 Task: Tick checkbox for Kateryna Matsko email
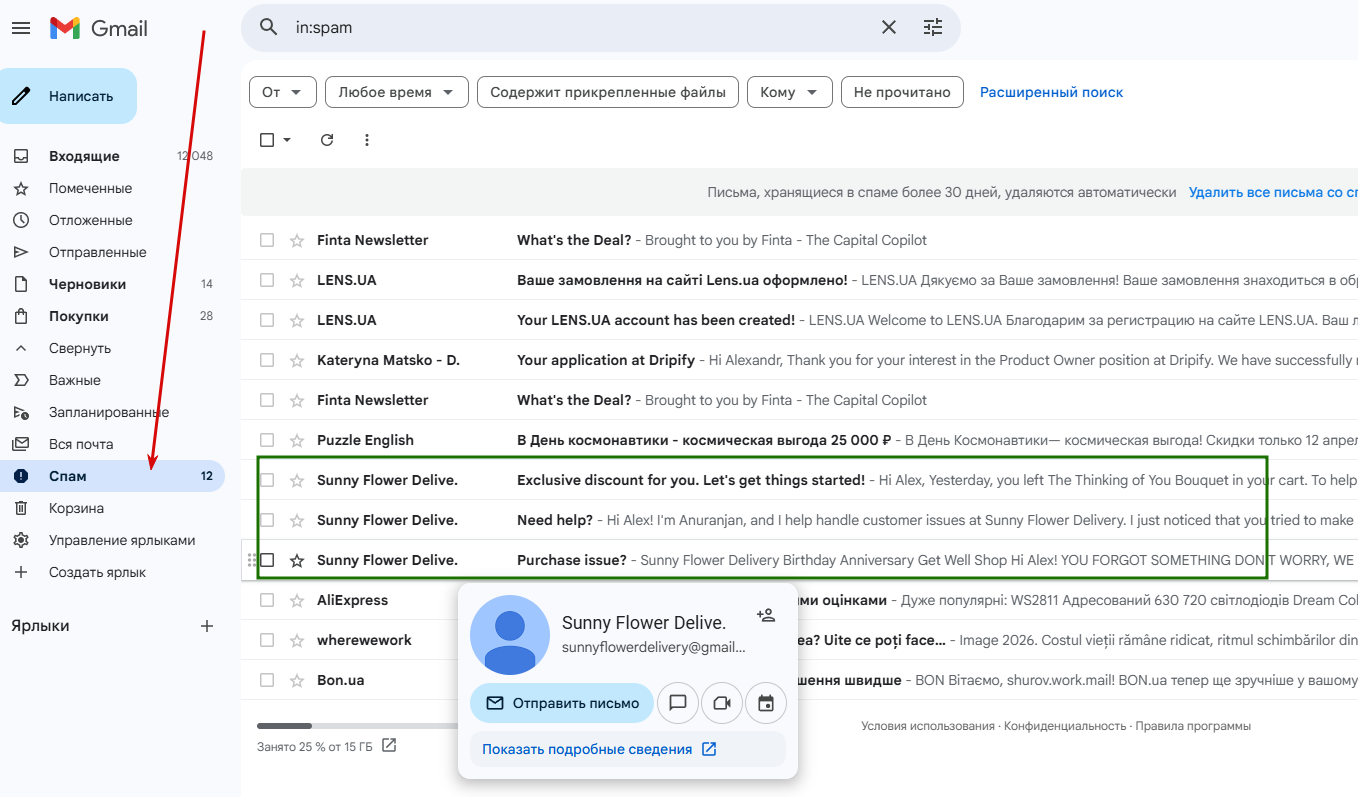[267, 360]
